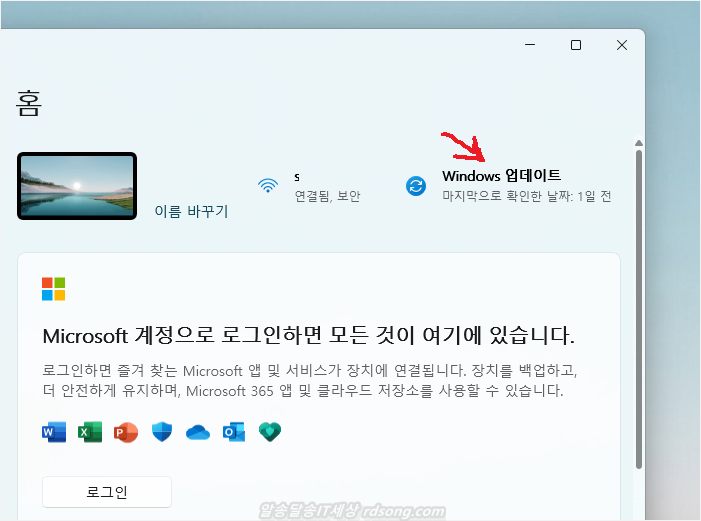Close the Settings window
Screen dimensions: 701x521
622,45
